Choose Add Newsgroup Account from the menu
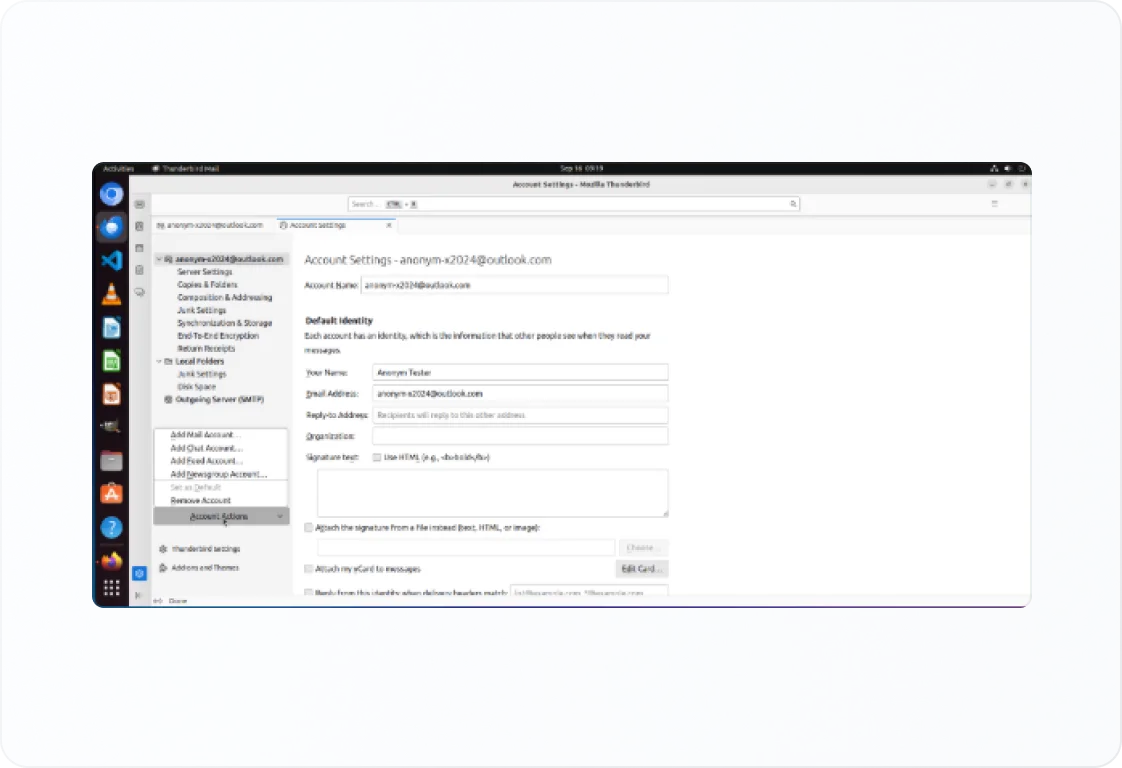This screenshot has width=1122, height=768. [x=218, y=474]
